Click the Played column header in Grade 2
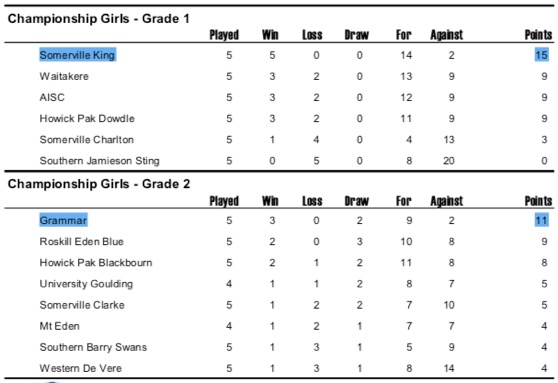The image size is (558, 383). 224,201
